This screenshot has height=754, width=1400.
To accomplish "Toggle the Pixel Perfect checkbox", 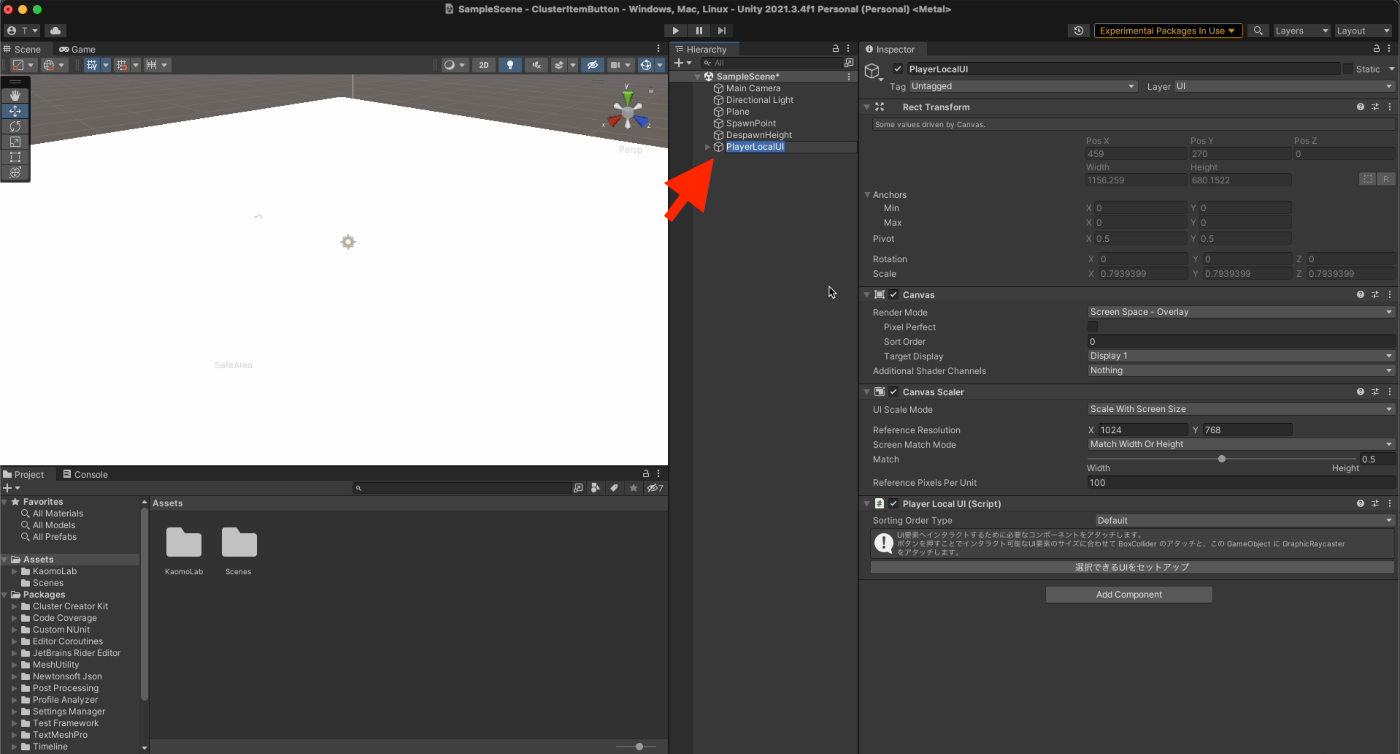I will point(1093,327).
